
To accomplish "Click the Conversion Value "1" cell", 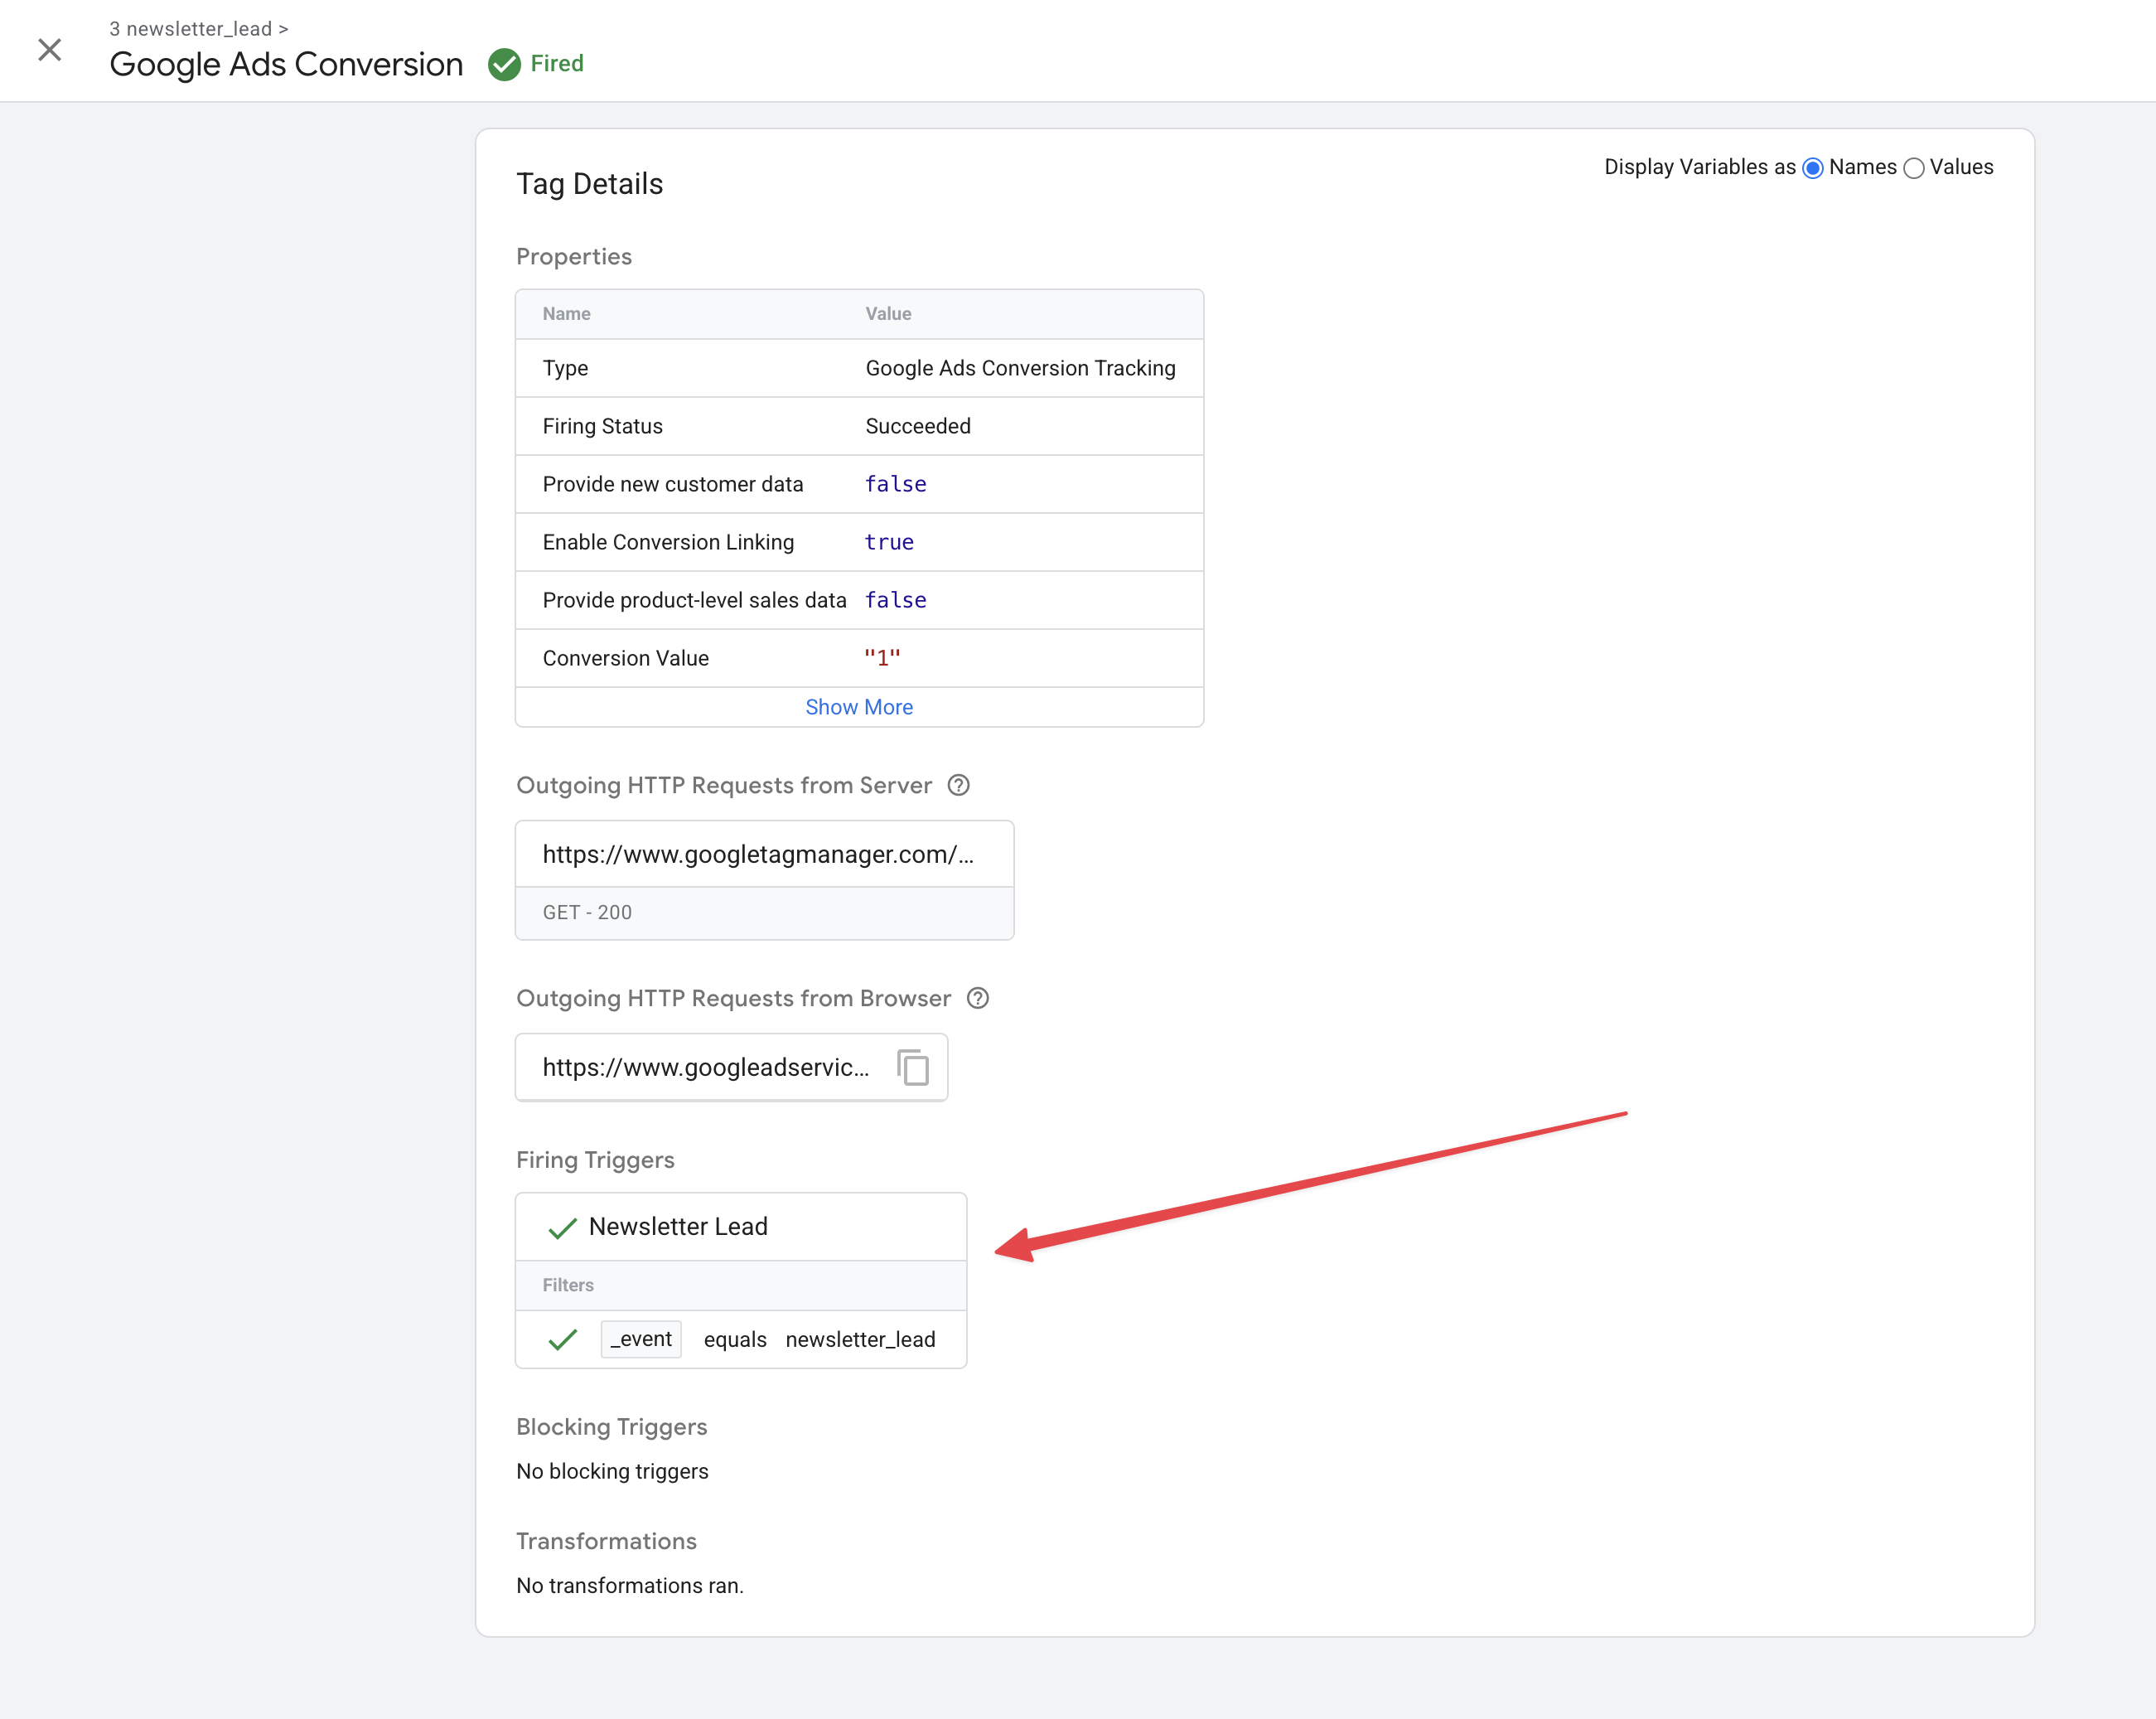I will click(x=882, y=658).
